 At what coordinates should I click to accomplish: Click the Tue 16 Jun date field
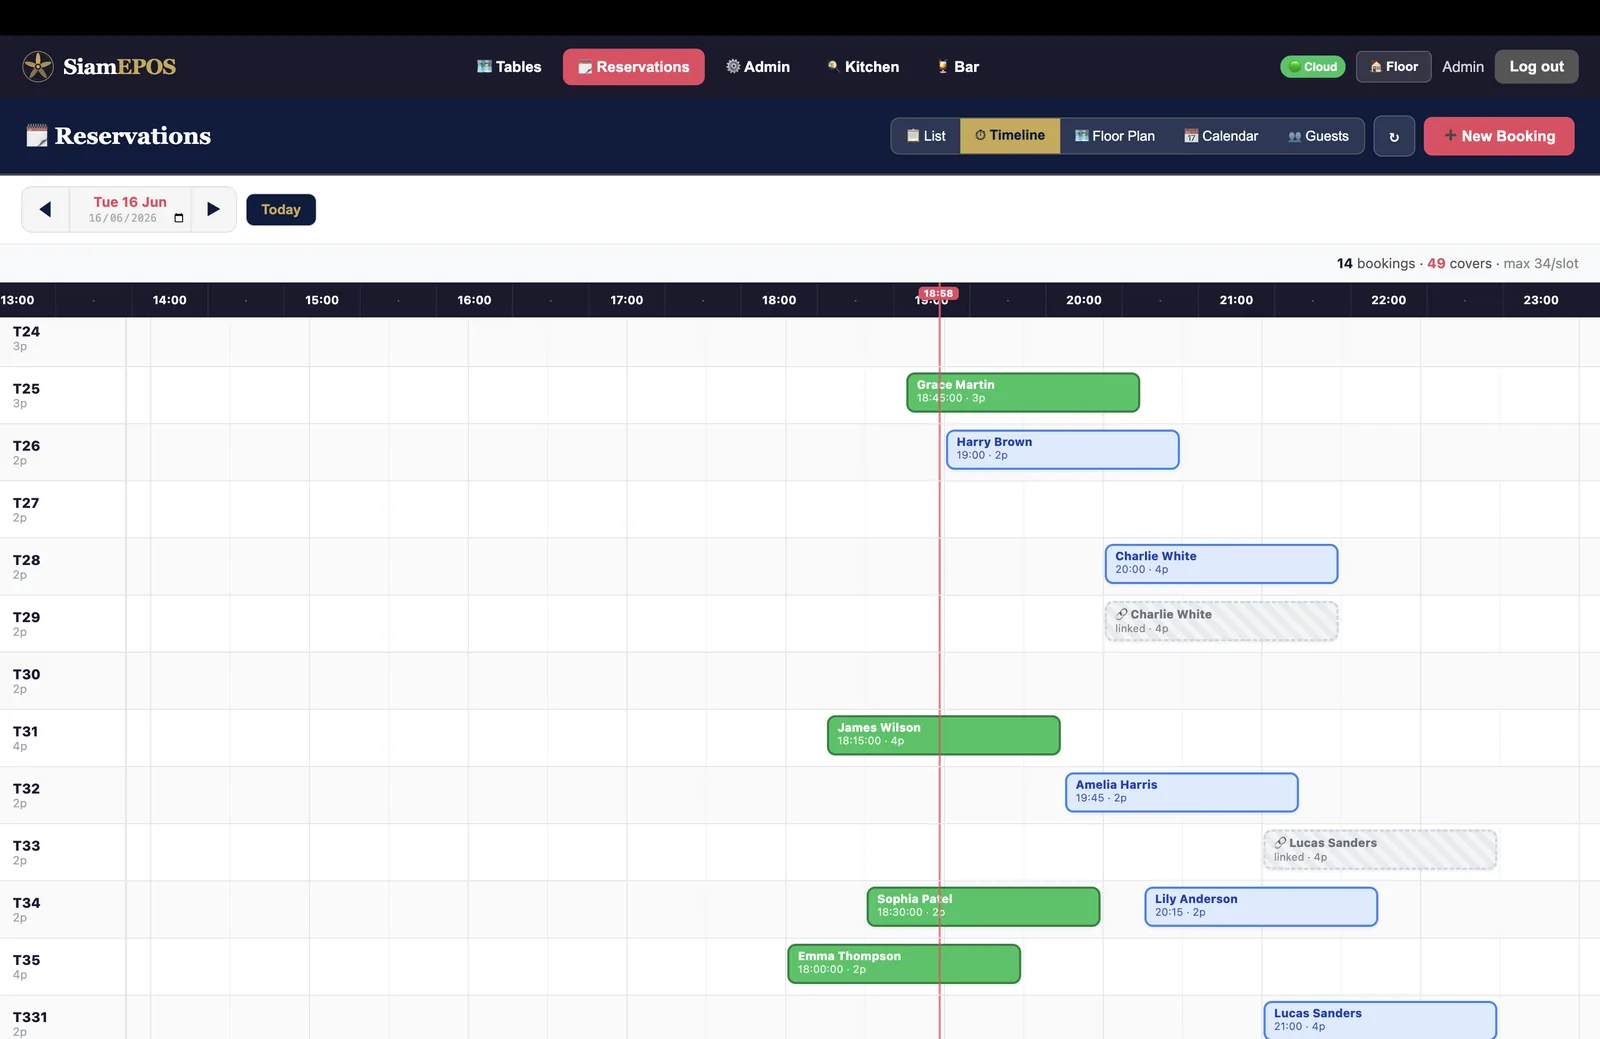130,209
